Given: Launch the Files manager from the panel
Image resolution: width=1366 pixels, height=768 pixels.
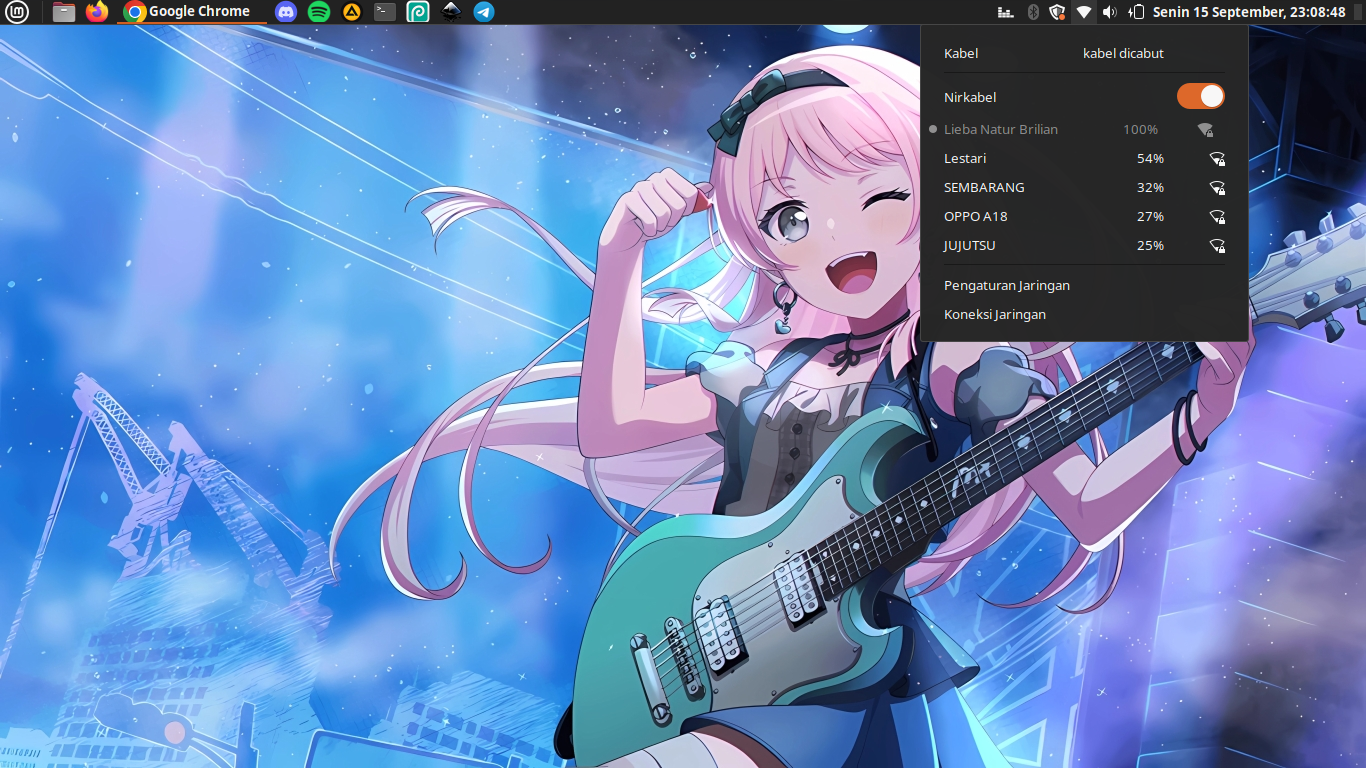Looking at the screenshot, I should pos(64,12).
